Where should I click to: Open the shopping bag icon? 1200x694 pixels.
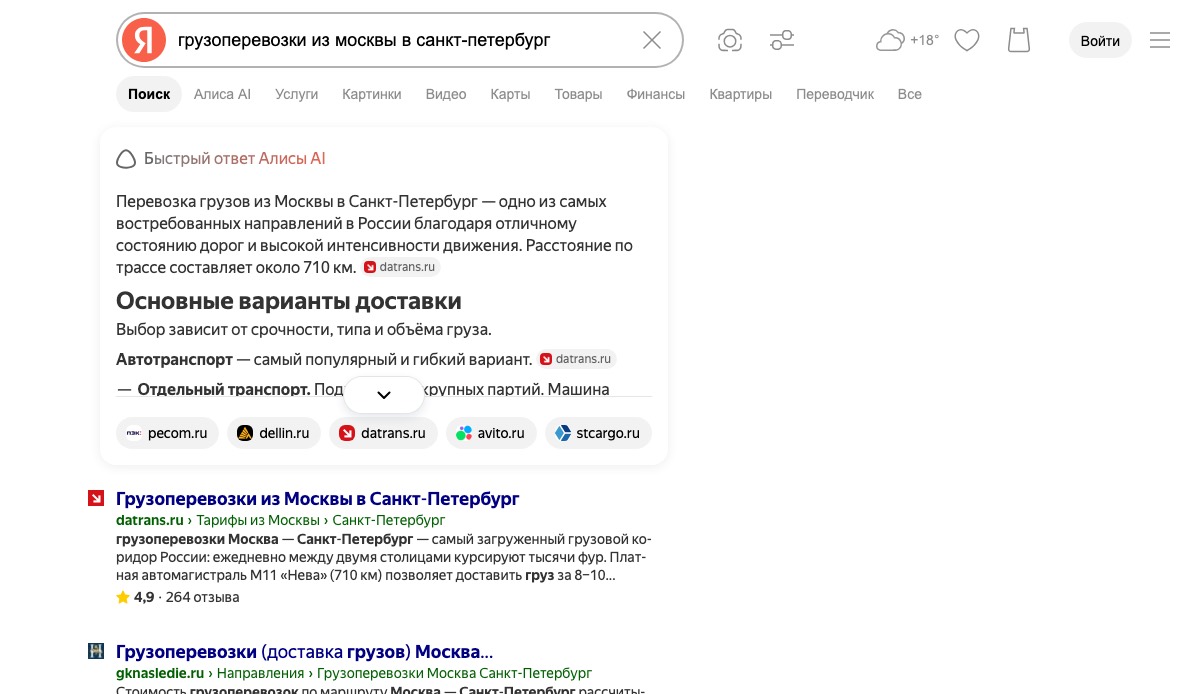pyautogui.click(x=1018, y=40)
